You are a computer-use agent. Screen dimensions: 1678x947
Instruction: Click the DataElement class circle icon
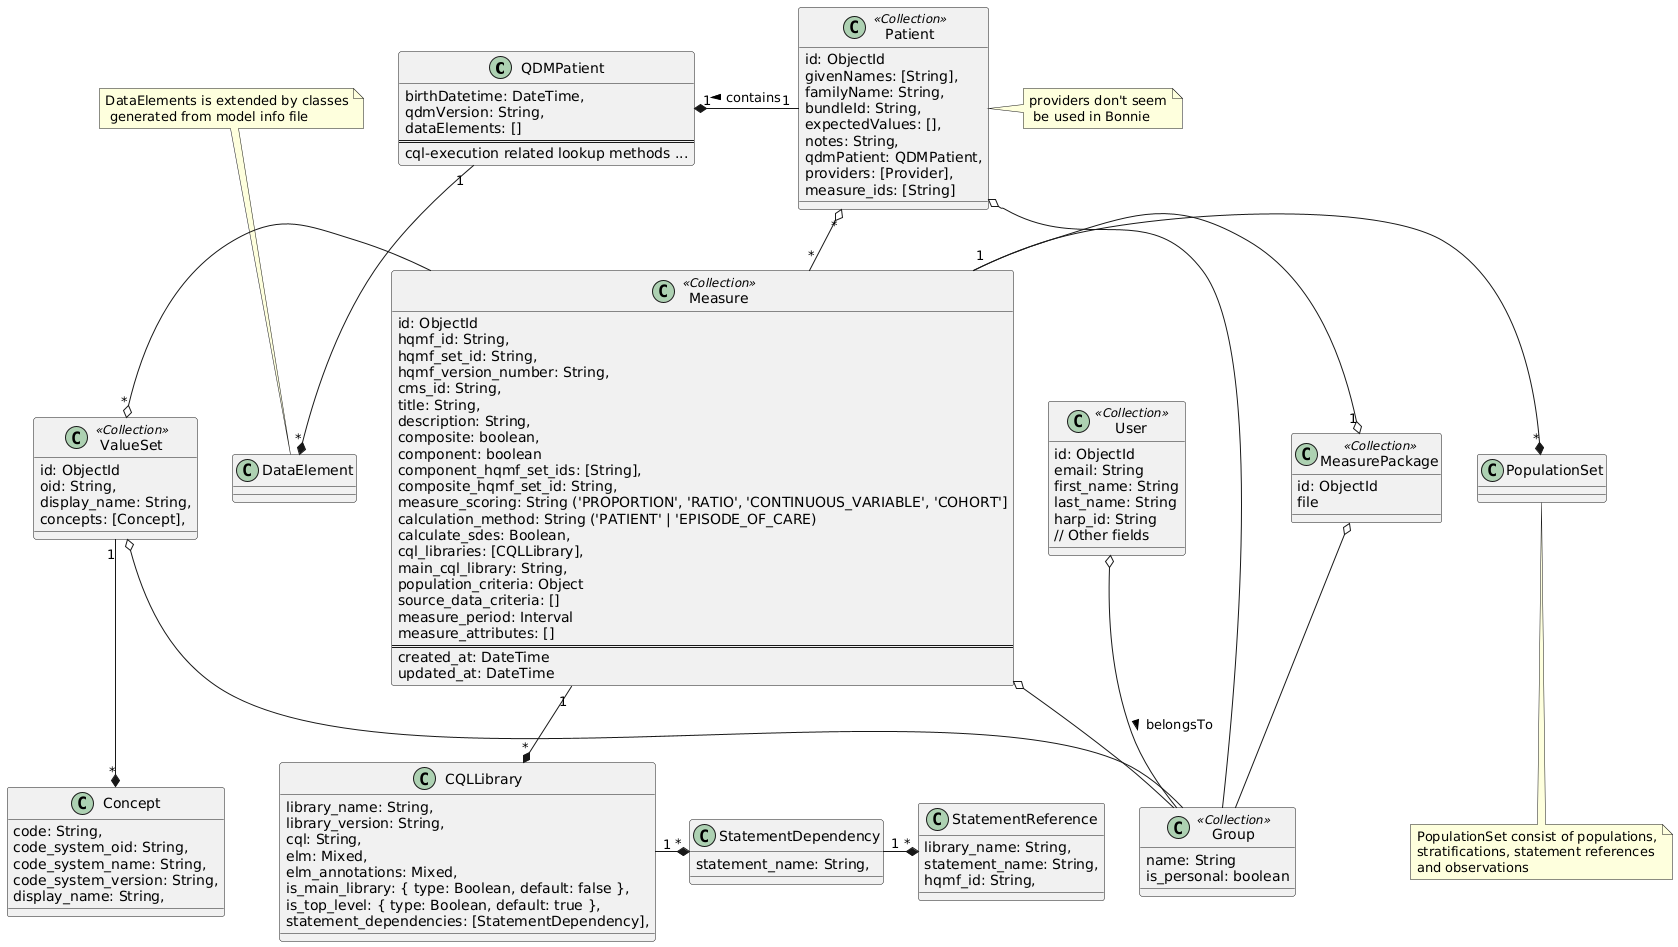click(x=247, y=469)
